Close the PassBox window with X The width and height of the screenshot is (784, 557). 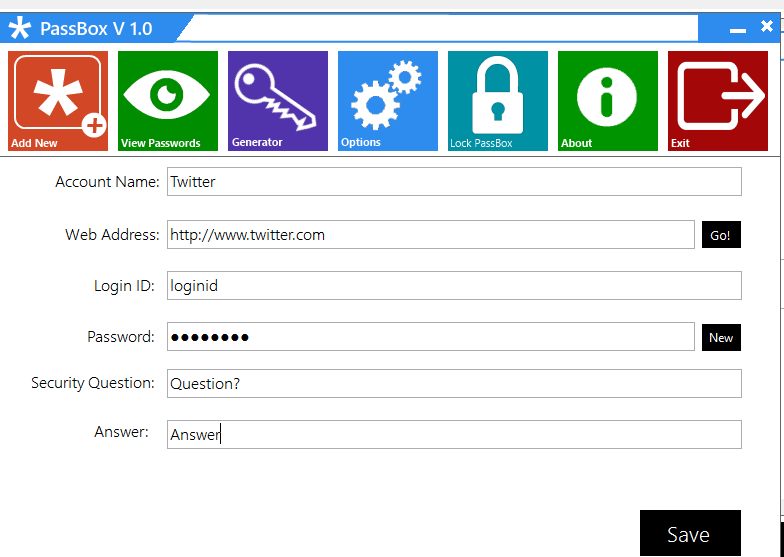pyautogui.click(x=766, y=26)
